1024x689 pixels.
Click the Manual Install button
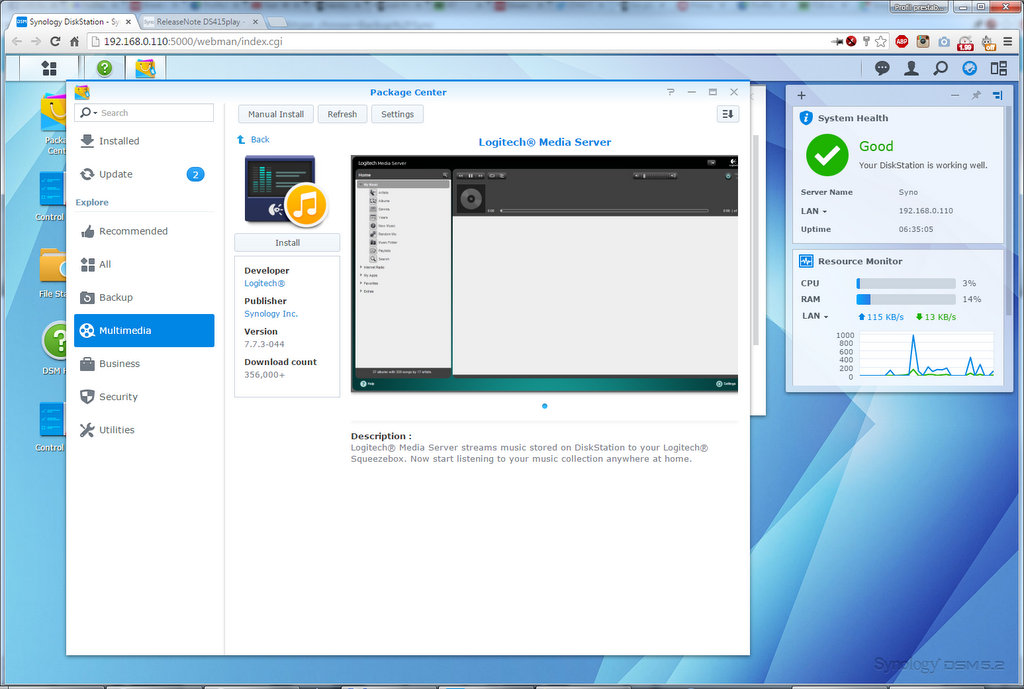tap(276, 114)
